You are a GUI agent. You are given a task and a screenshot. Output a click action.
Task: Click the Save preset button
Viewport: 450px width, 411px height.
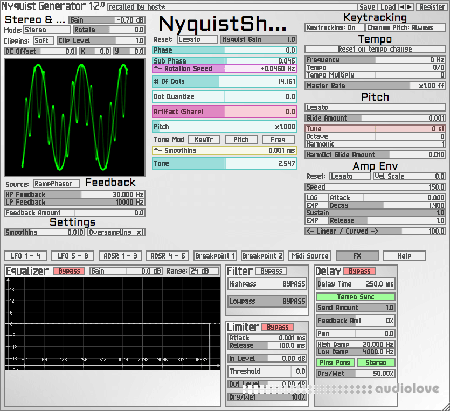point(367,7)
